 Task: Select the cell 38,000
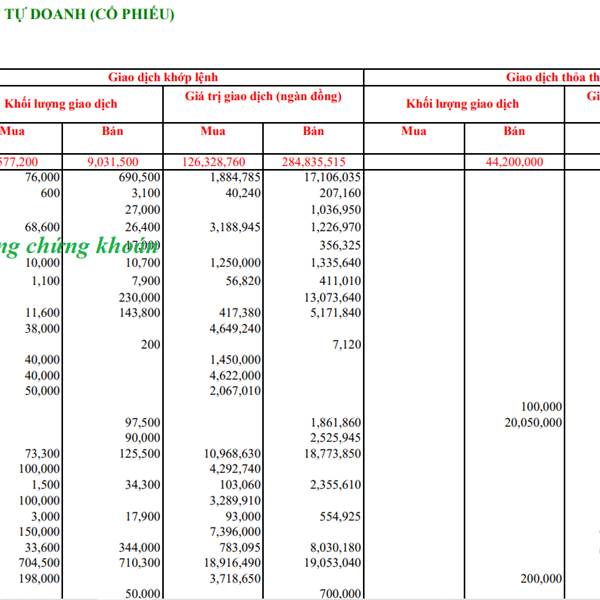[42, 328]
